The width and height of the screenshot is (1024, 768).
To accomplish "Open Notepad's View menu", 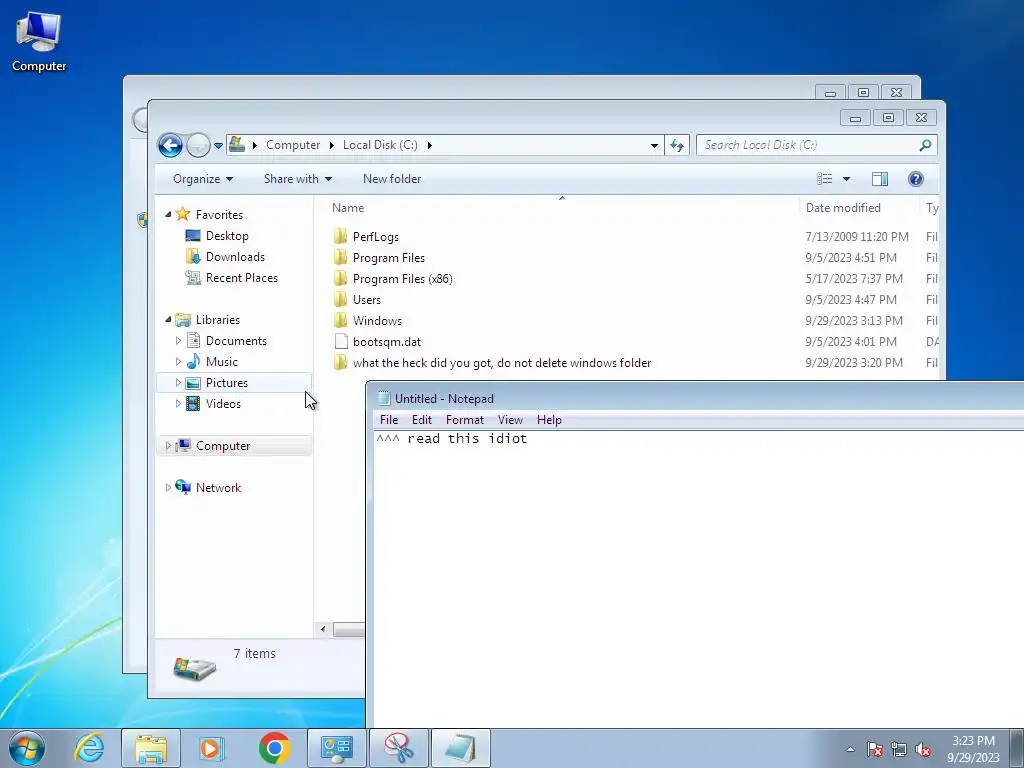I will pyautogui.click(x=510, y=420).
